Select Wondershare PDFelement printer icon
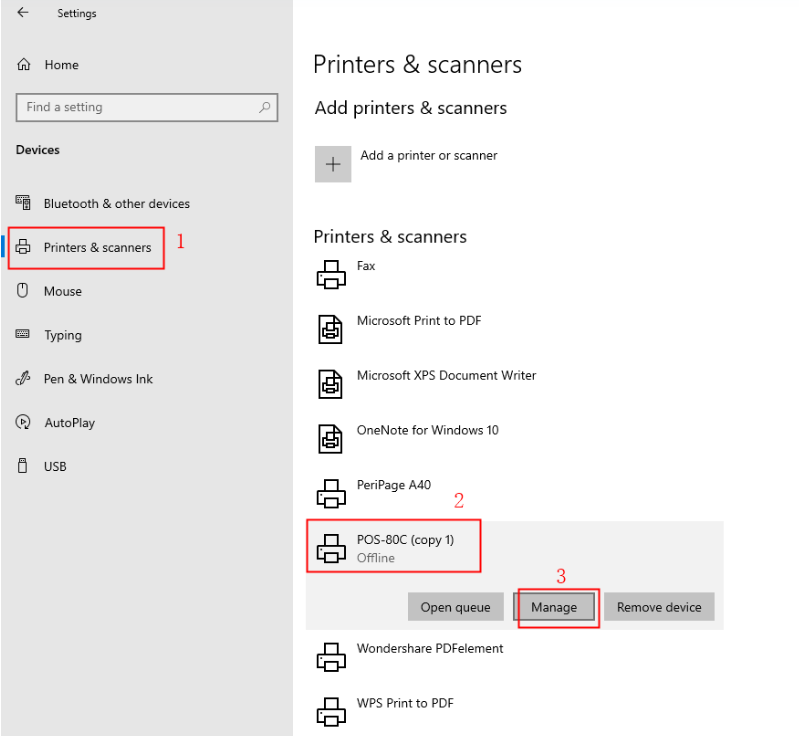Image resolution: width=799 pixels, height=736 pixels. [331, 657]
